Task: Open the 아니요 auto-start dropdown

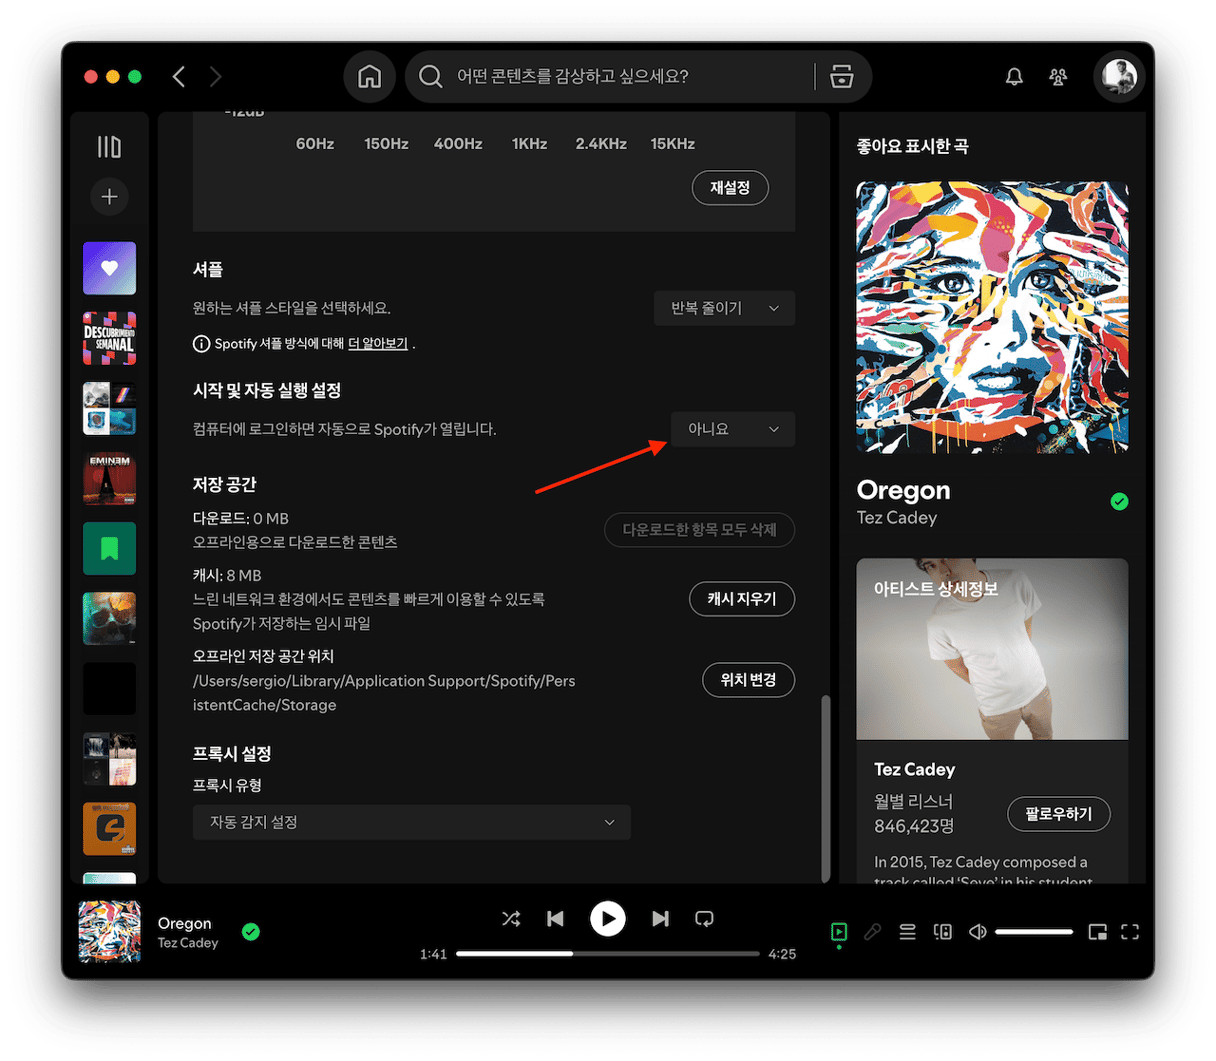Action: coord(732,429)
